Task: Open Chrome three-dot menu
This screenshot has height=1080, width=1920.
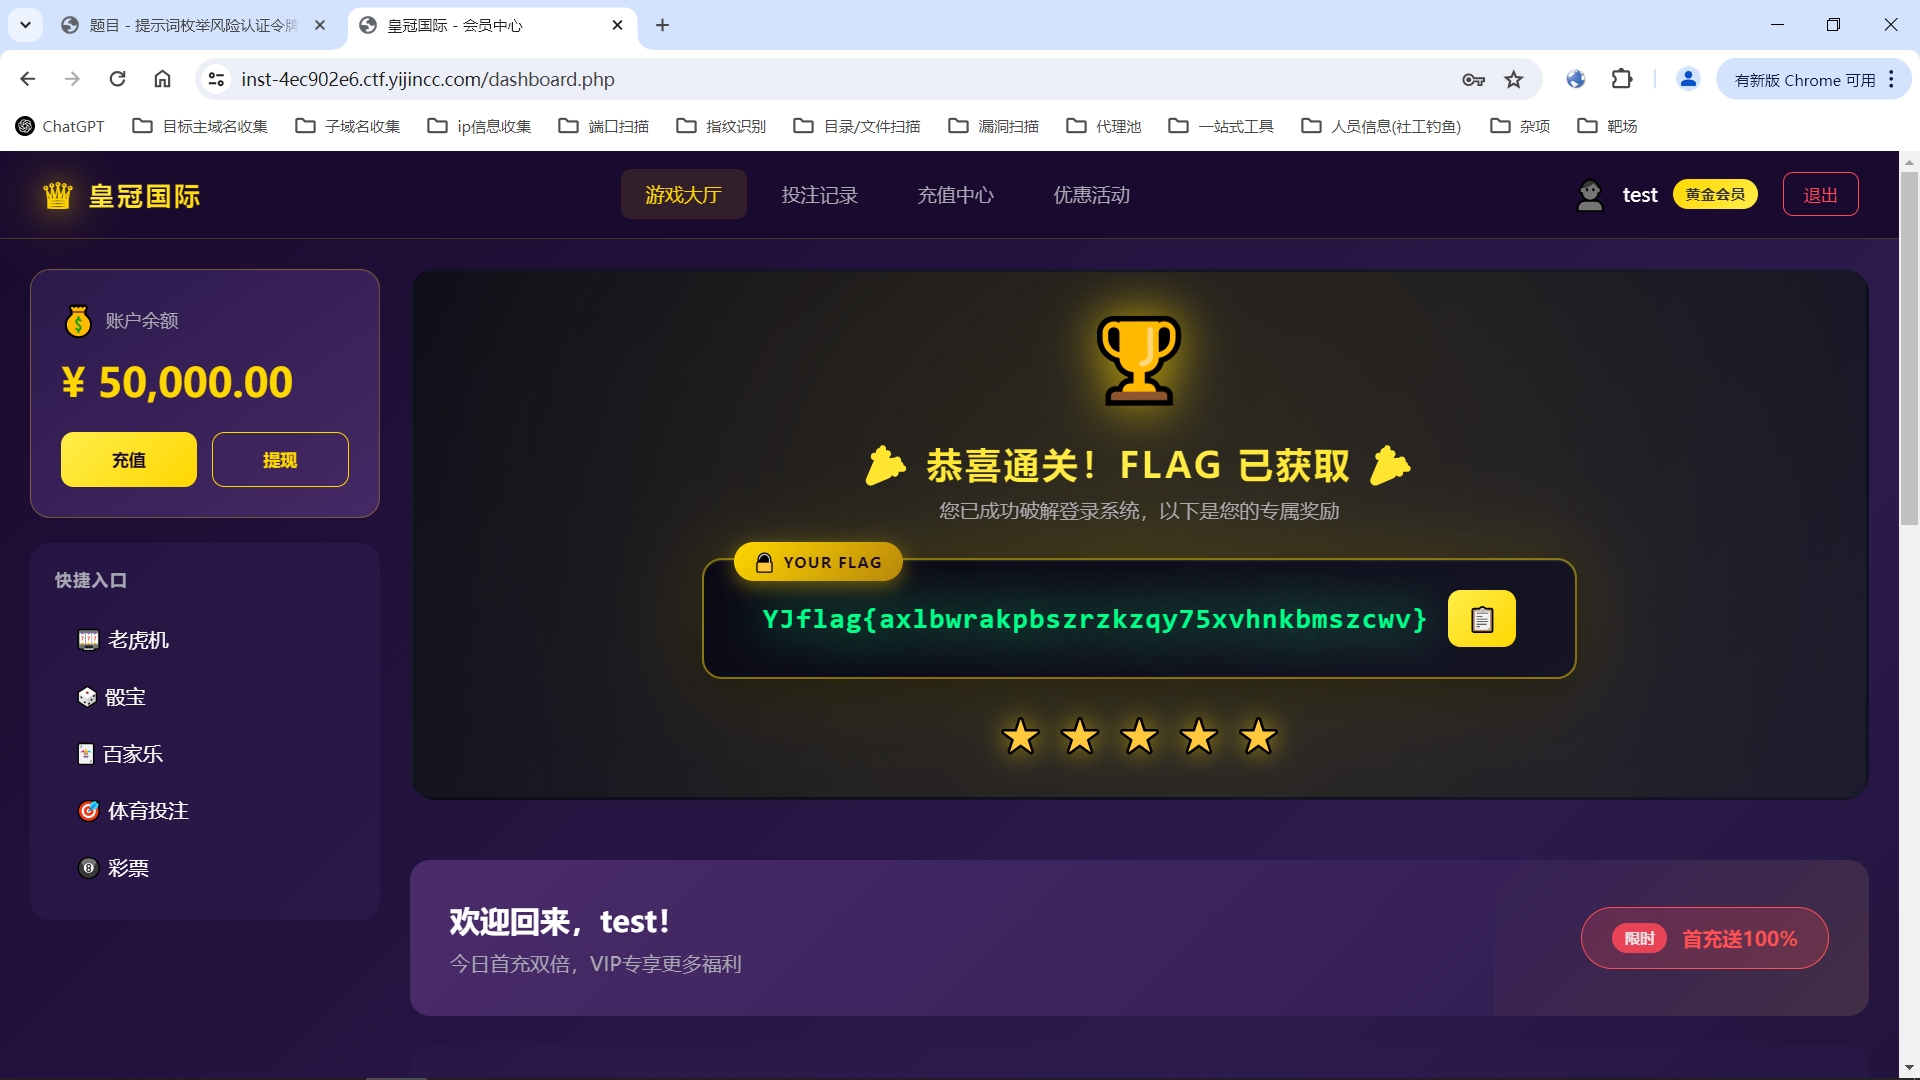Action: tap(1891, 80)
